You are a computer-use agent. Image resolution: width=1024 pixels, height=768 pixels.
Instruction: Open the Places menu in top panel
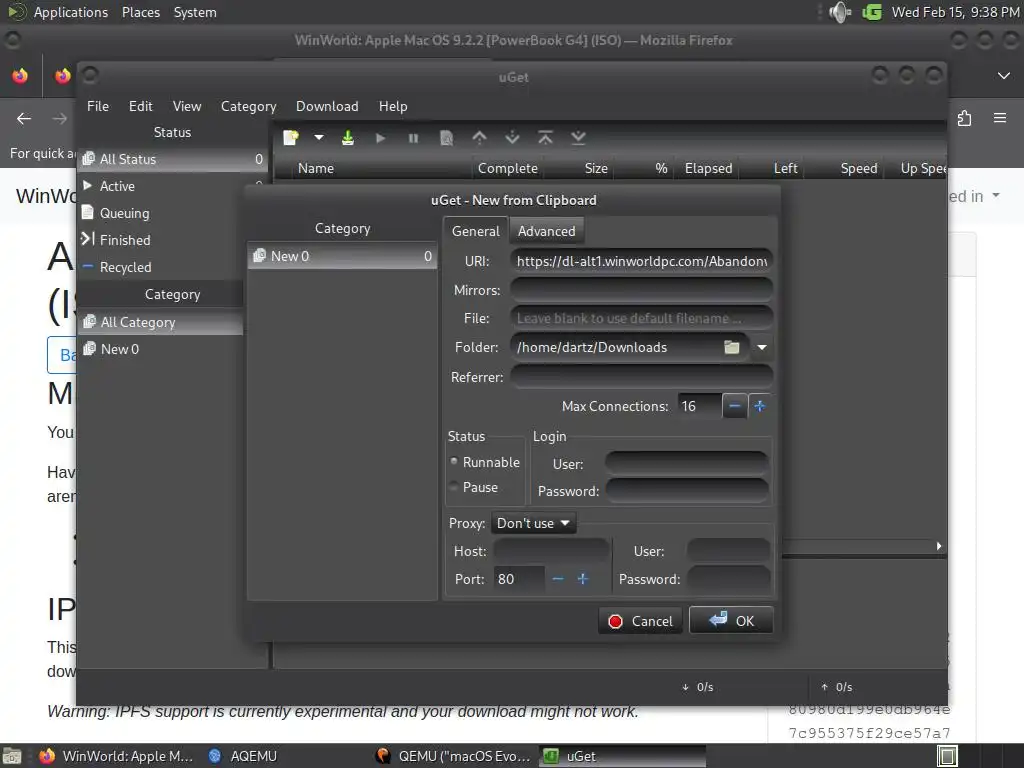tap(141, 12)
